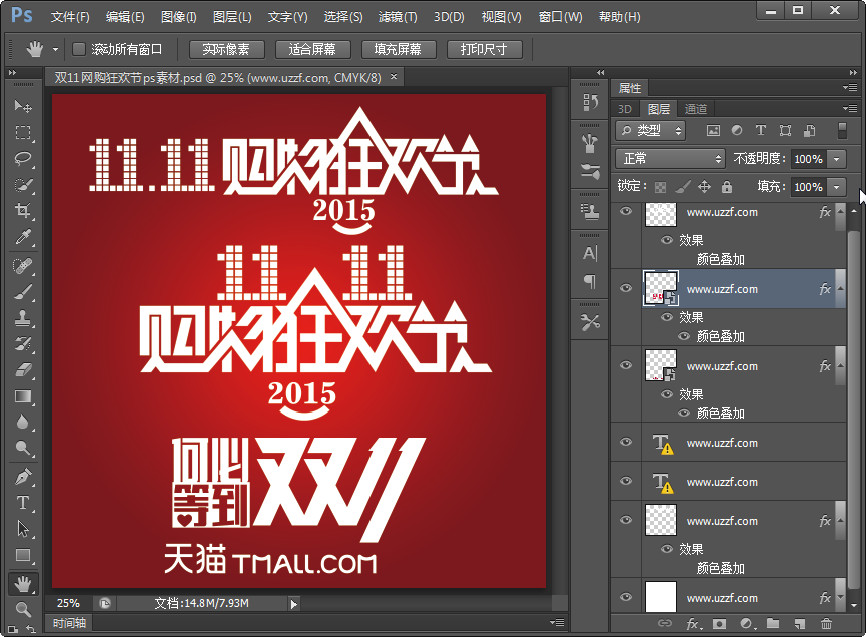Select the Brush tool

(x=23, y=292)
